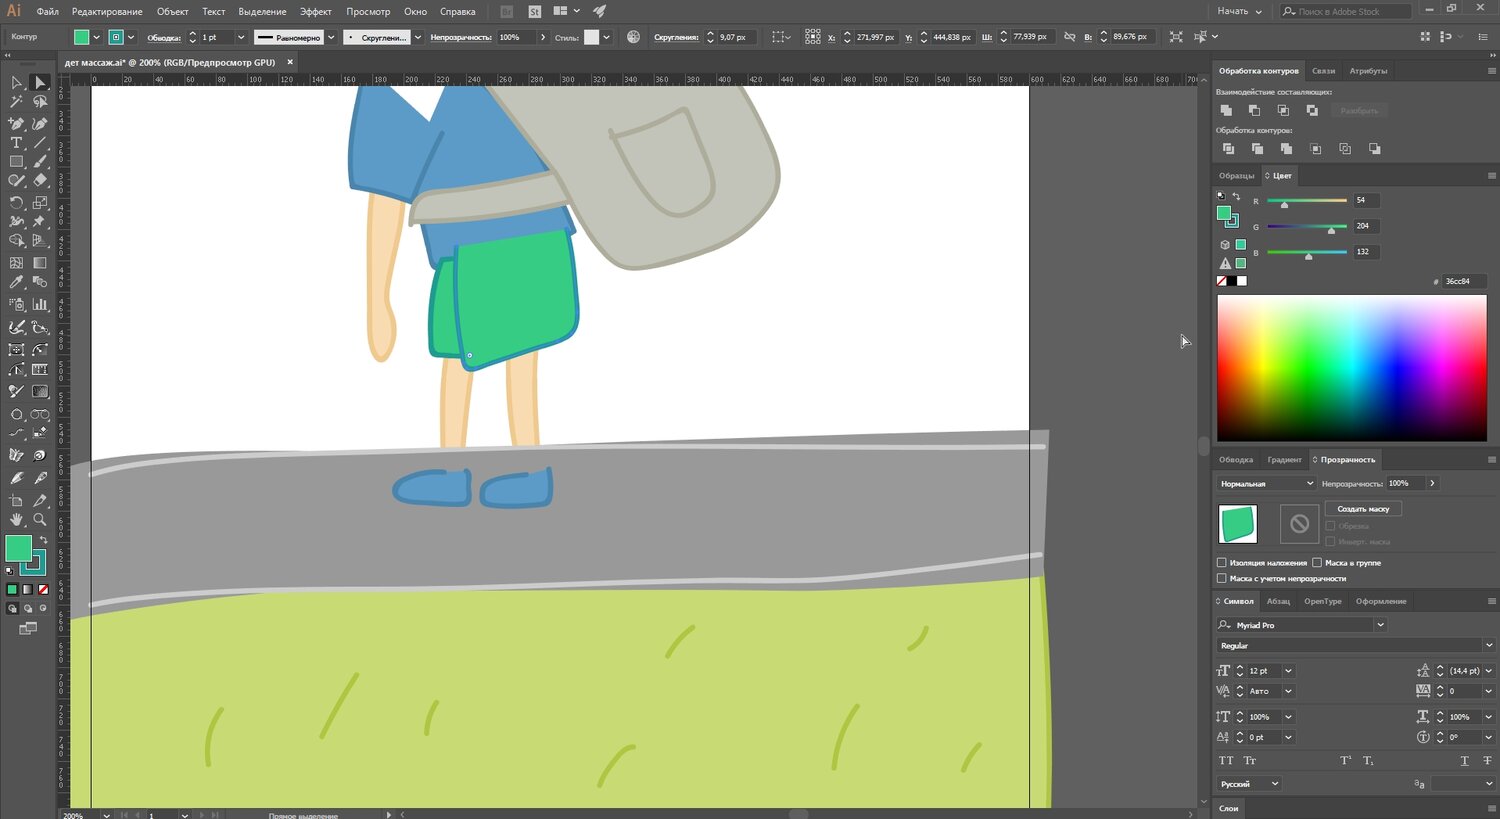1500x819 pixels.
Task: Activate the Selection tool (black arrow)
Action: [16, 83]
